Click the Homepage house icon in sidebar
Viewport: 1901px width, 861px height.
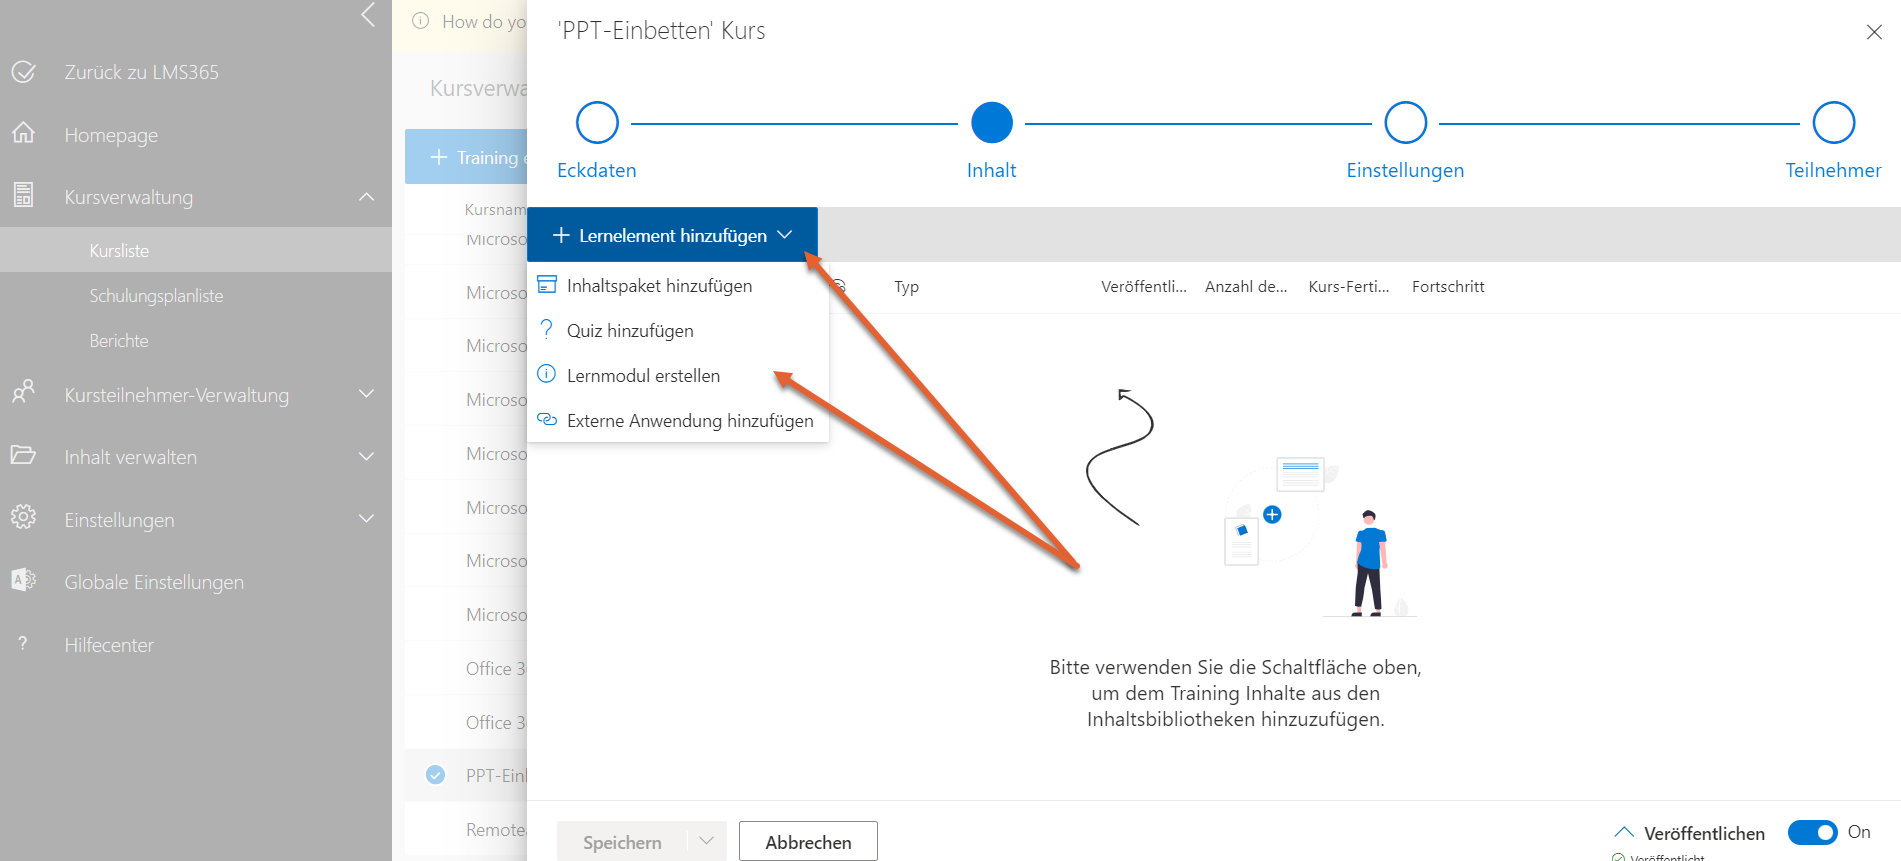click(x=23, y=133)
